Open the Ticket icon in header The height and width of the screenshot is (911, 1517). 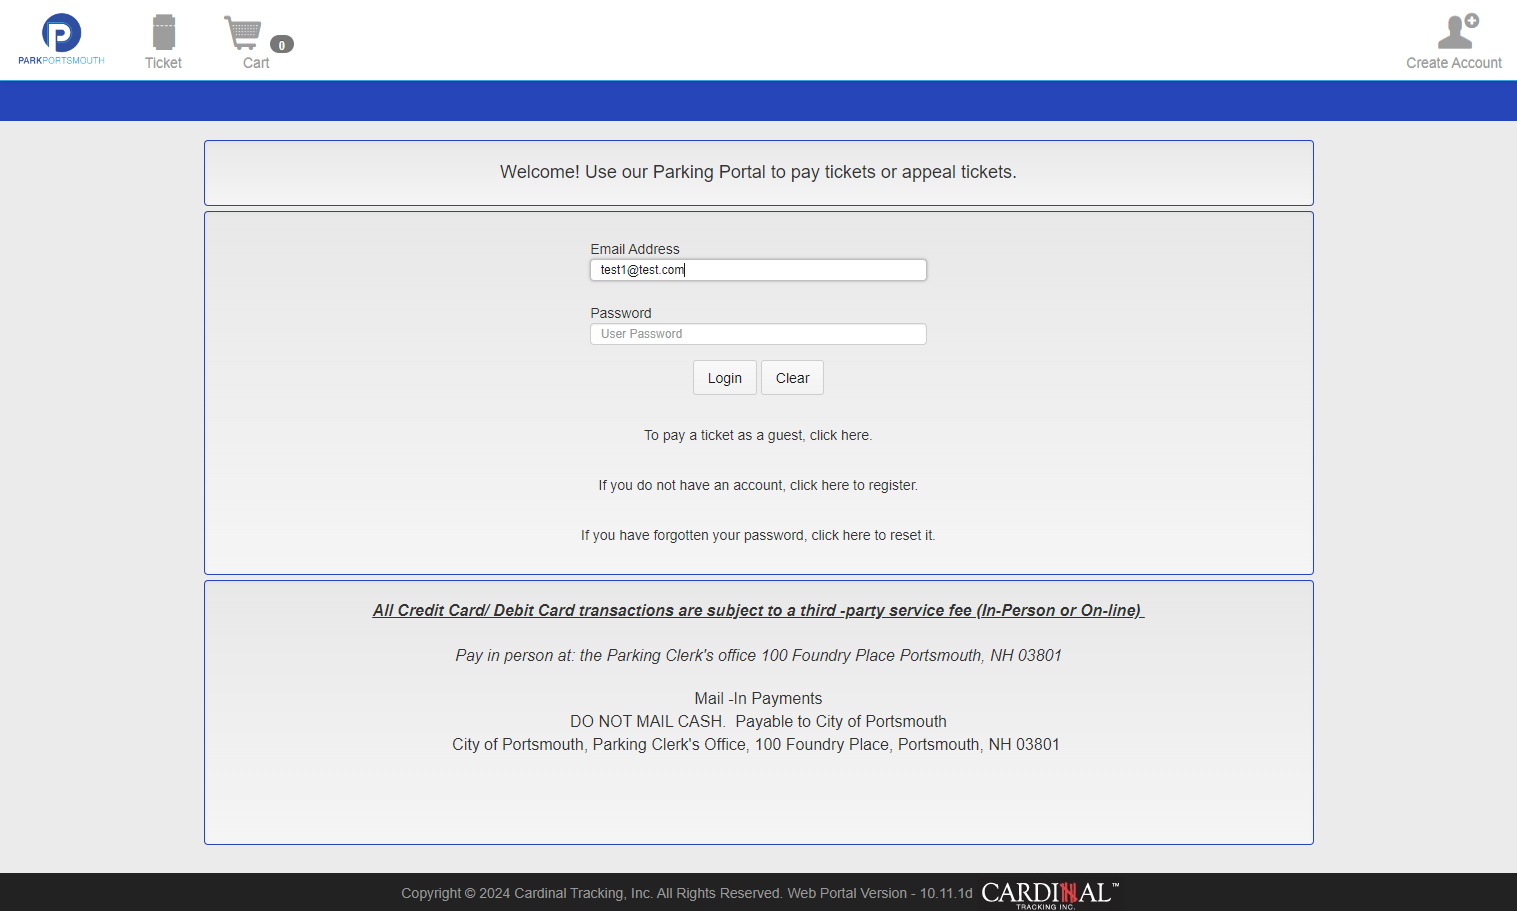click(x=164, y=32)
